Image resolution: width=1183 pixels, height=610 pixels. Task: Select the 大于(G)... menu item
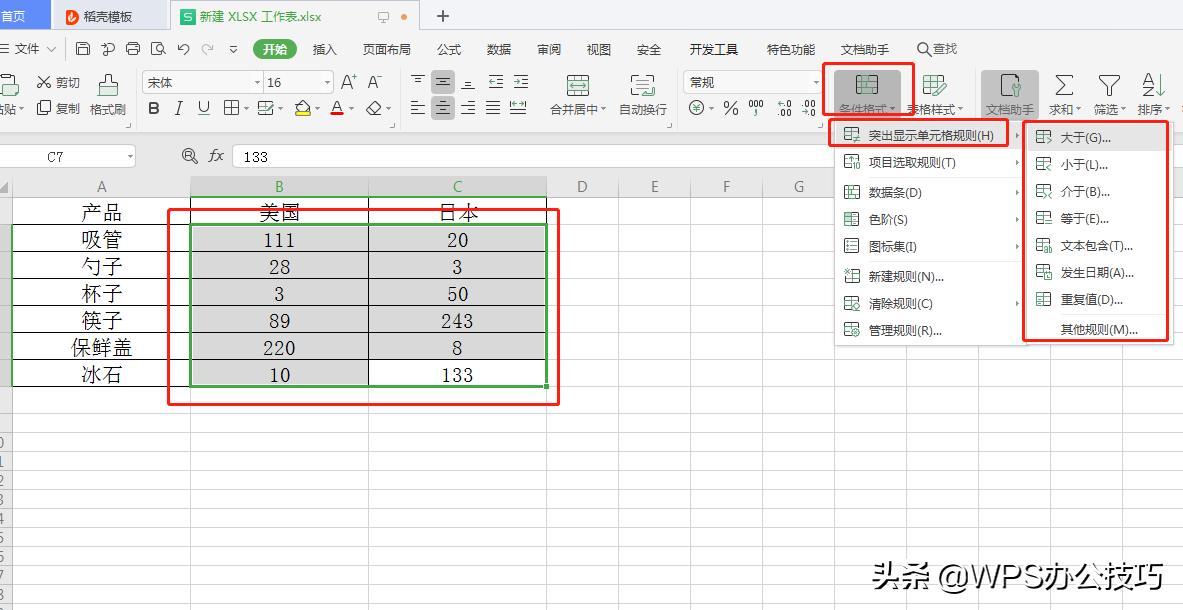pos(1085,138)
